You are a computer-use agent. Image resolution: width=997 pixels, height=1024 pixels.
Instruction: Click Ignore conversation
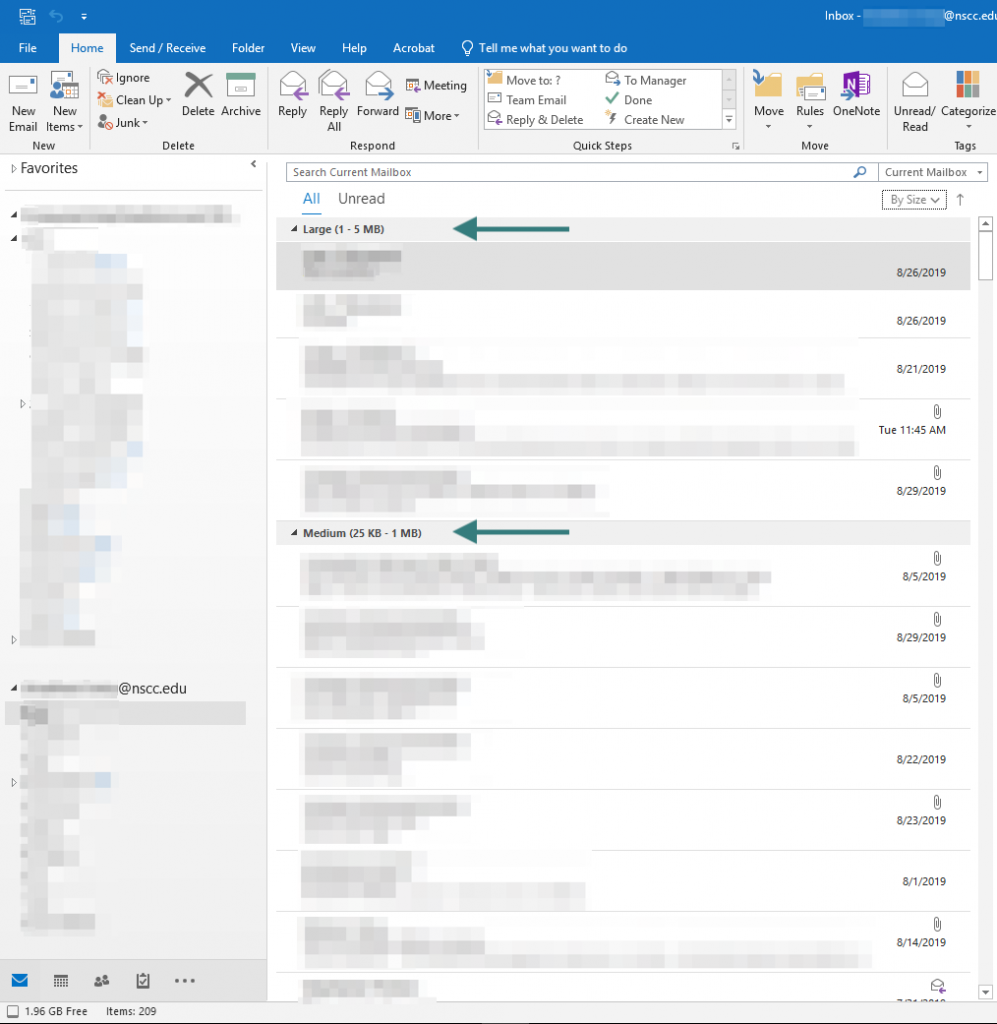pos(124,78)
